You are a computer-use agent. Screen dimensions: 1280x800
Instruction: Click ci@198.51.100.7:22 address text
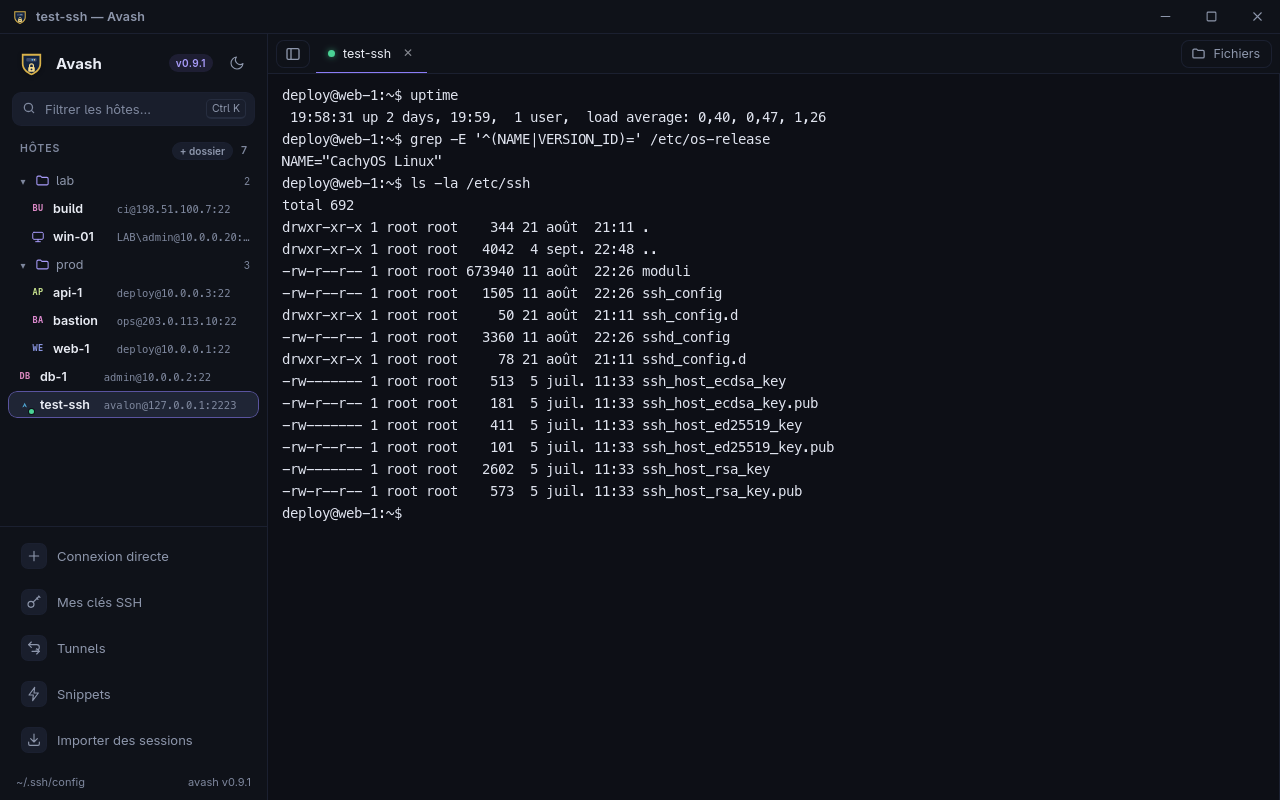(173, 209)
